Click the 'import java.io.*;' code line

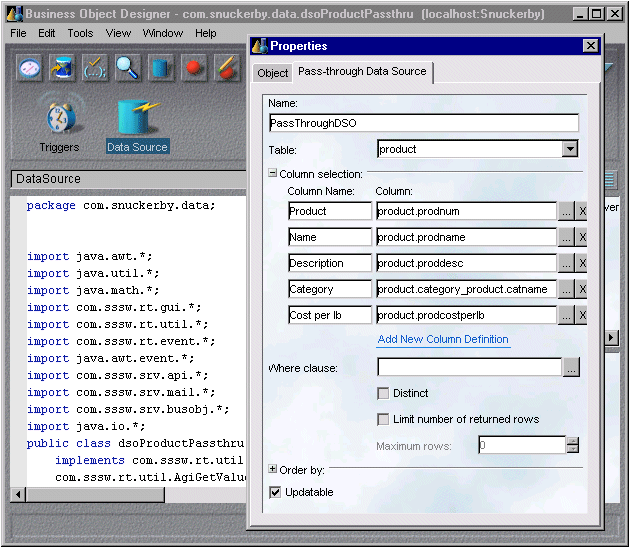coord(86,426)
